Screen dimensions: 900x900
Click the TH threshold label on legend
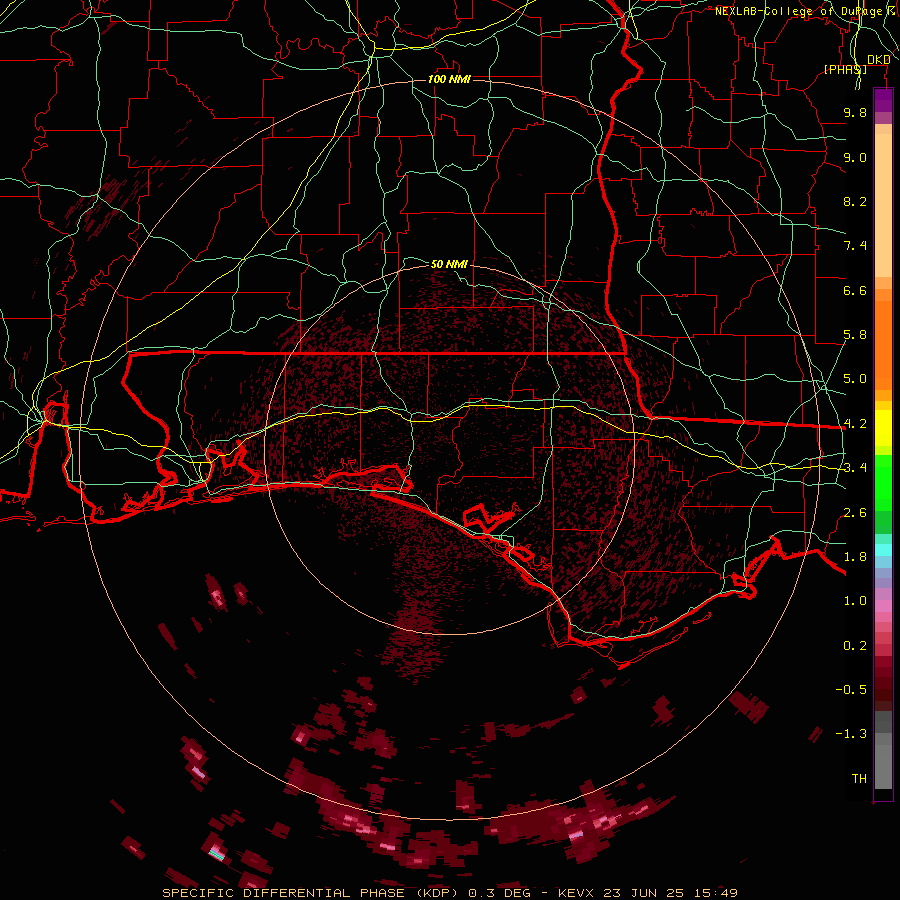point(859,779)
